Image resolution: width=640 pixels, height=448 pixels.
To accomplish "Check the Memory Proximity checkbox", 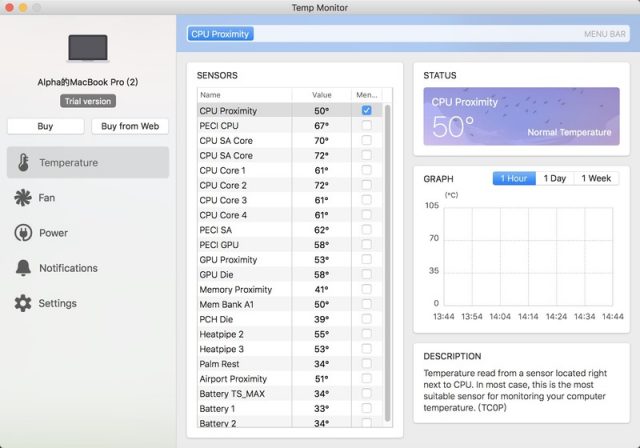I will [x=367, y=289].
